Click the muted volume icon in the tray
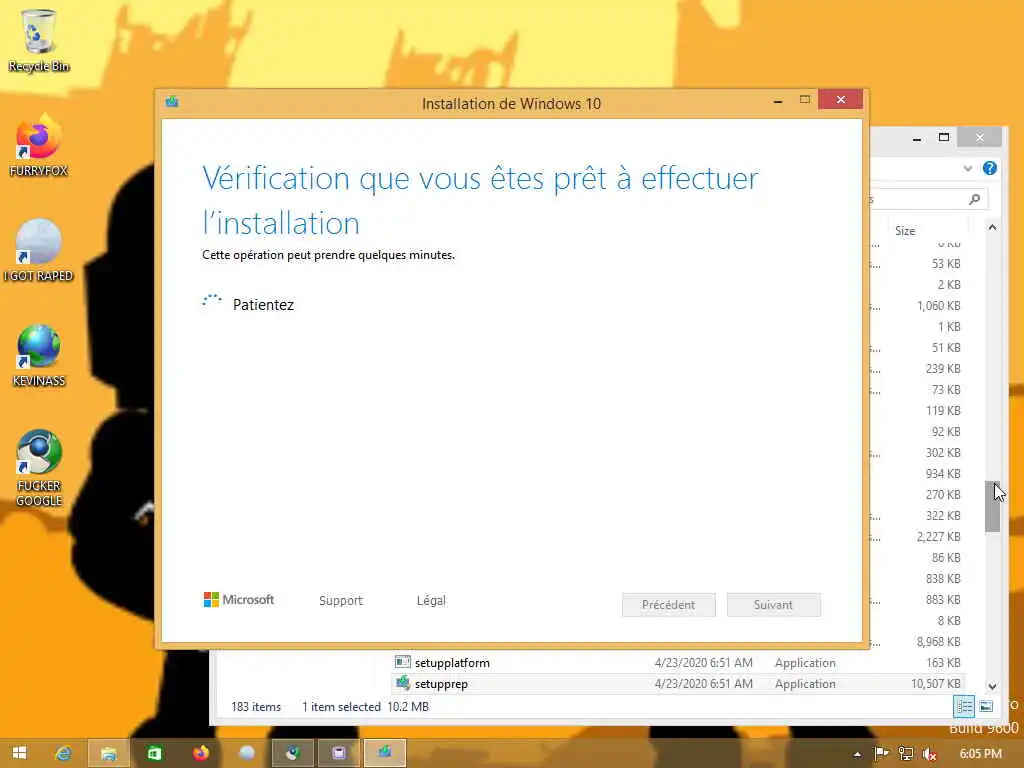 (929, 754)
